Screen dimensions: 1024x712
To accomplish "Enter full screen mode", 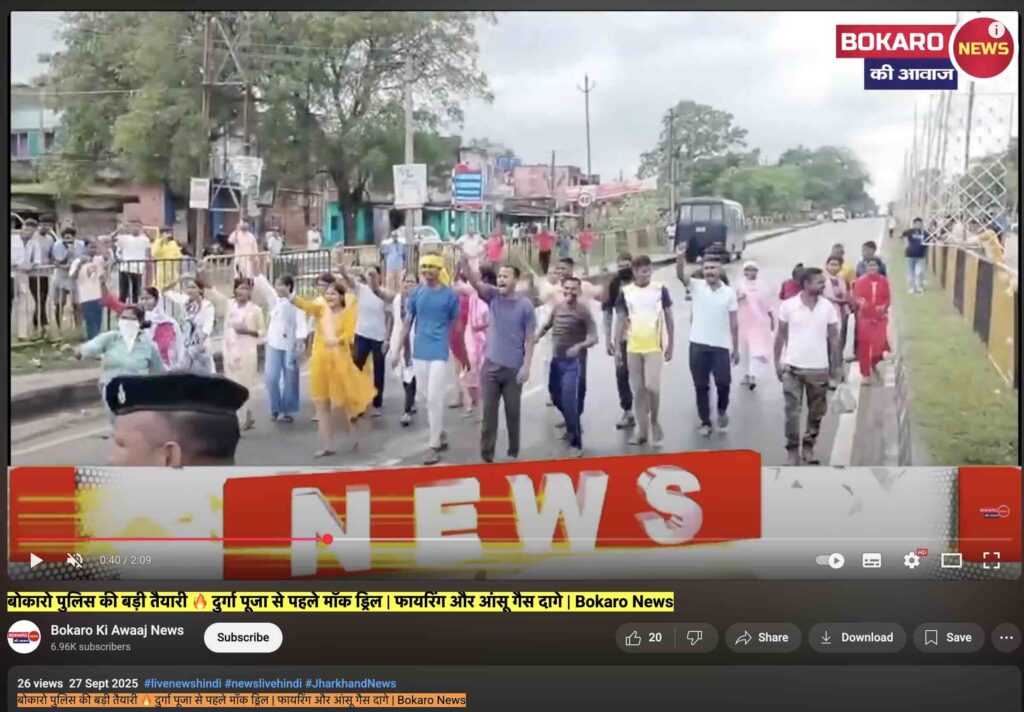I will click(x=991, y=561).
